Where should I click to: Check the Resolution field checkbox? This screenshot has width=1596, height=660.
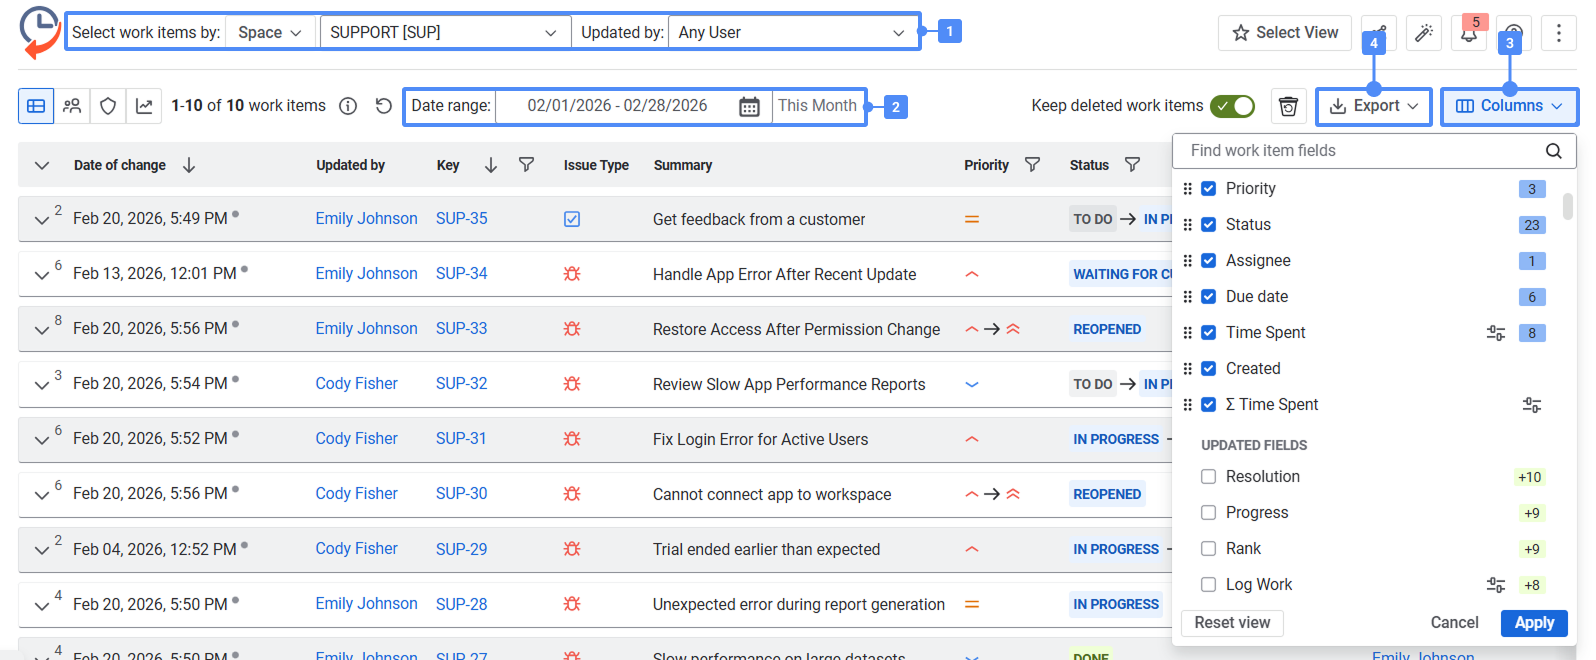(x=1208, y=477)
